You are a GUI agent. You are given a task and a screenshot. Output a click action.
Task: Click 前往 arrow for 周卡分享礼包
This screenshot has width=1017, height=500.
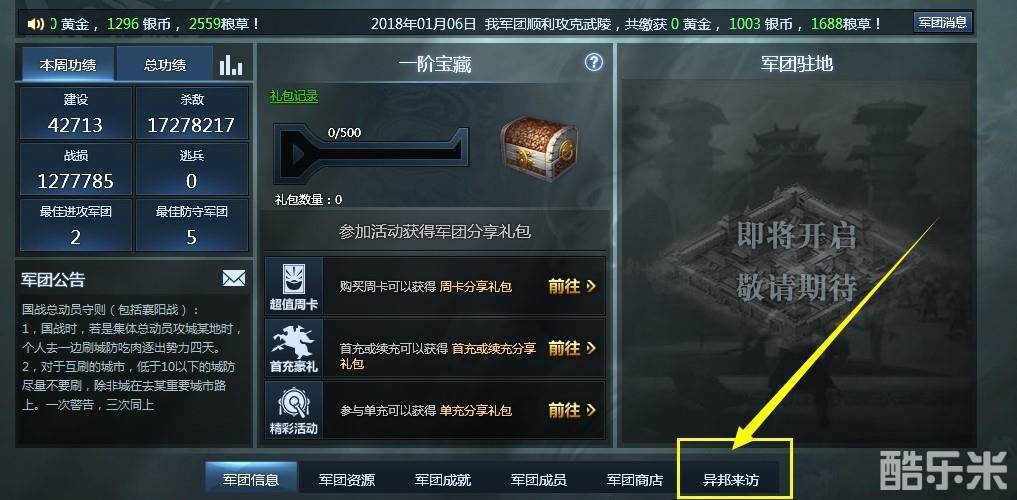point(572,286)
